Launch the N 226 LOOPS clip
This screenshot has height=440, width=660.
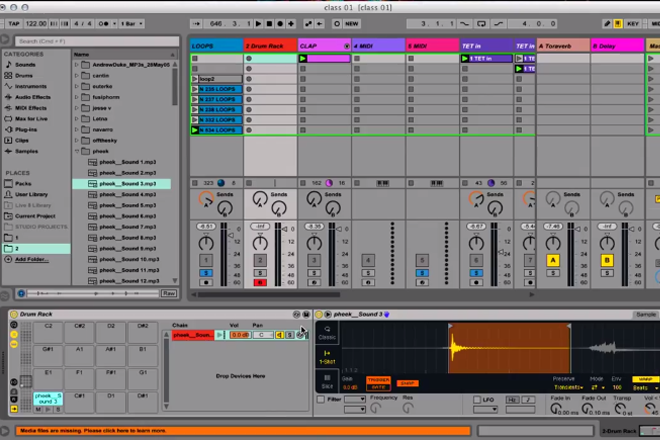pos(195,89)
